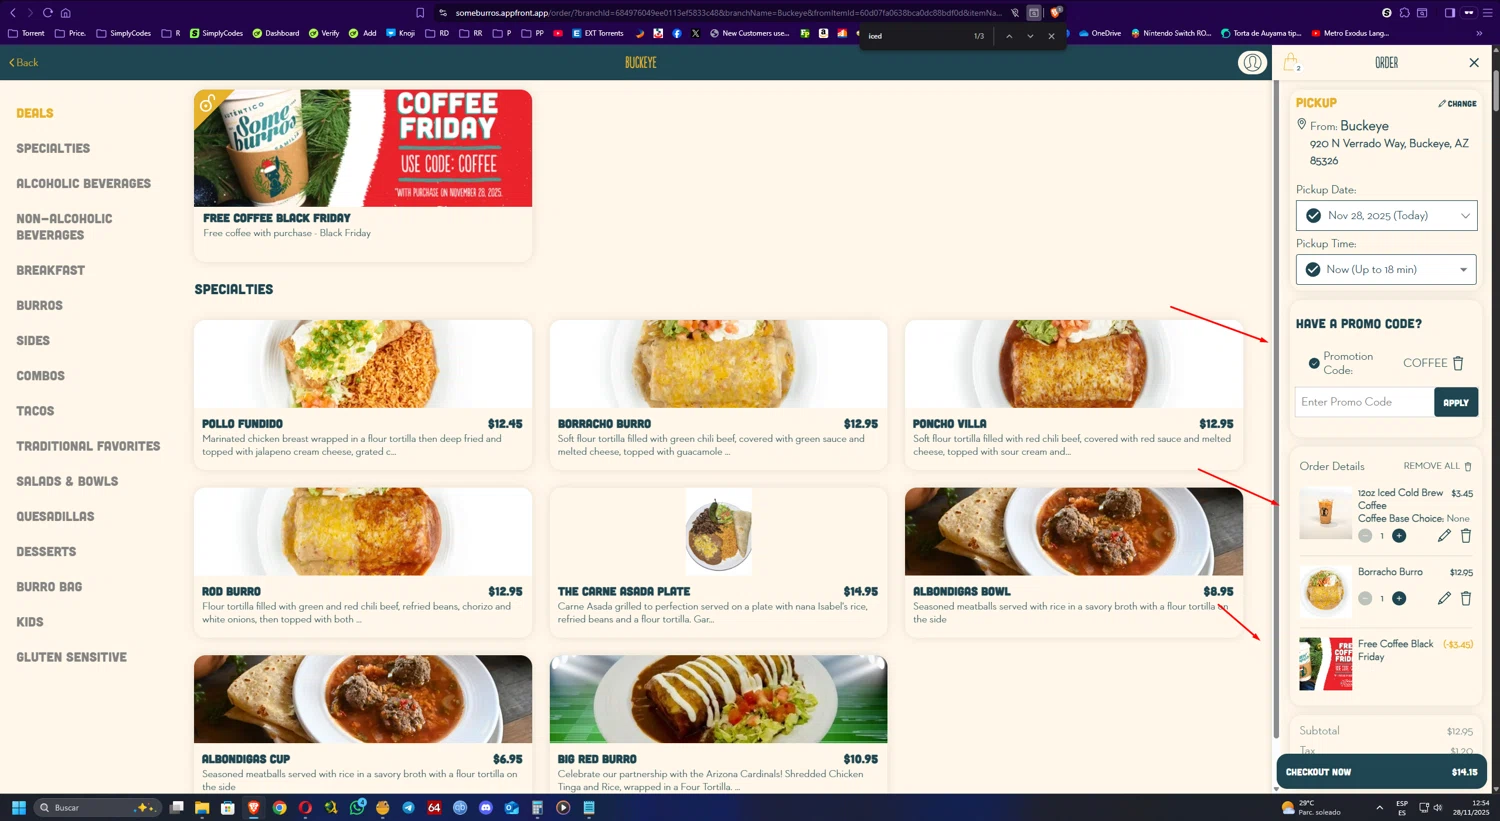Open the PP bookmark folder

[x=533, y=33]
